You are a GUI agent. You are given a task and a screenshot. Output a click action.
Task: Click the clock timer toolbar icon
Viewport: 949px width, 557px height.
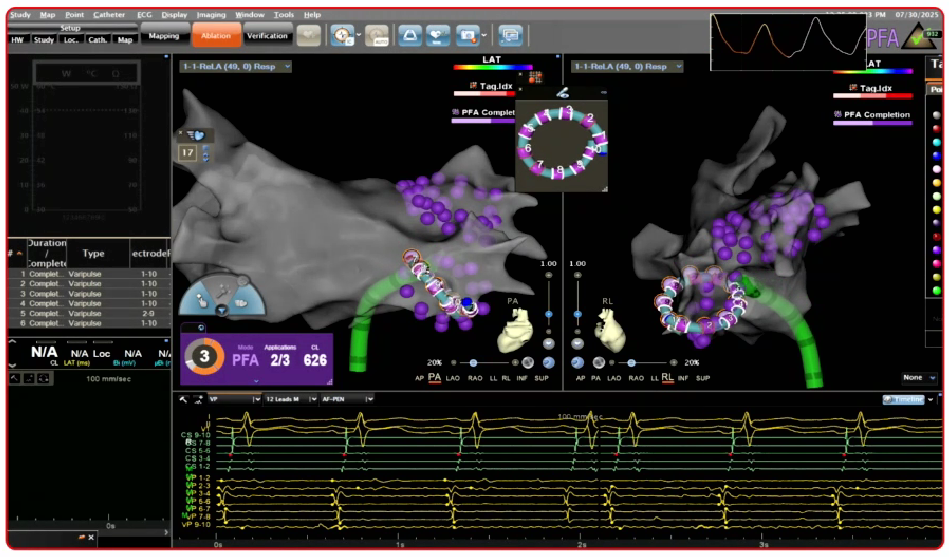341,36
